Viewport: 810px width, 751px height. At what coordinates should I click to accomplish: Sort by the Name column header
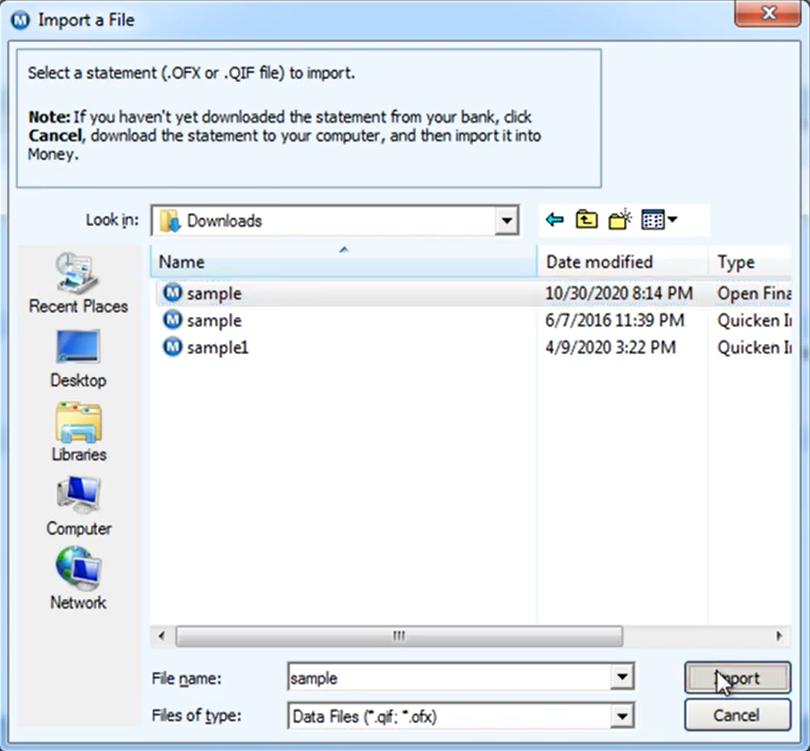(x=344, y=261)
